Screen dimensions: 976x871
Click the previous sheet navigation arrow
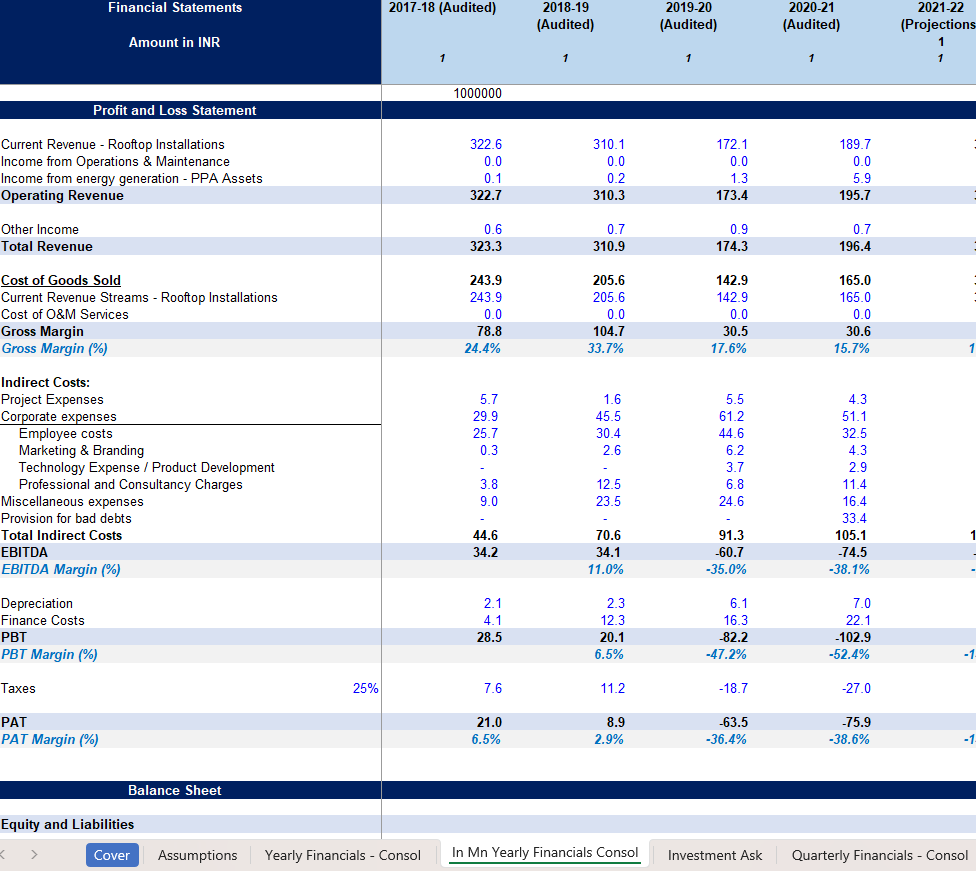[x=8, y=855]
